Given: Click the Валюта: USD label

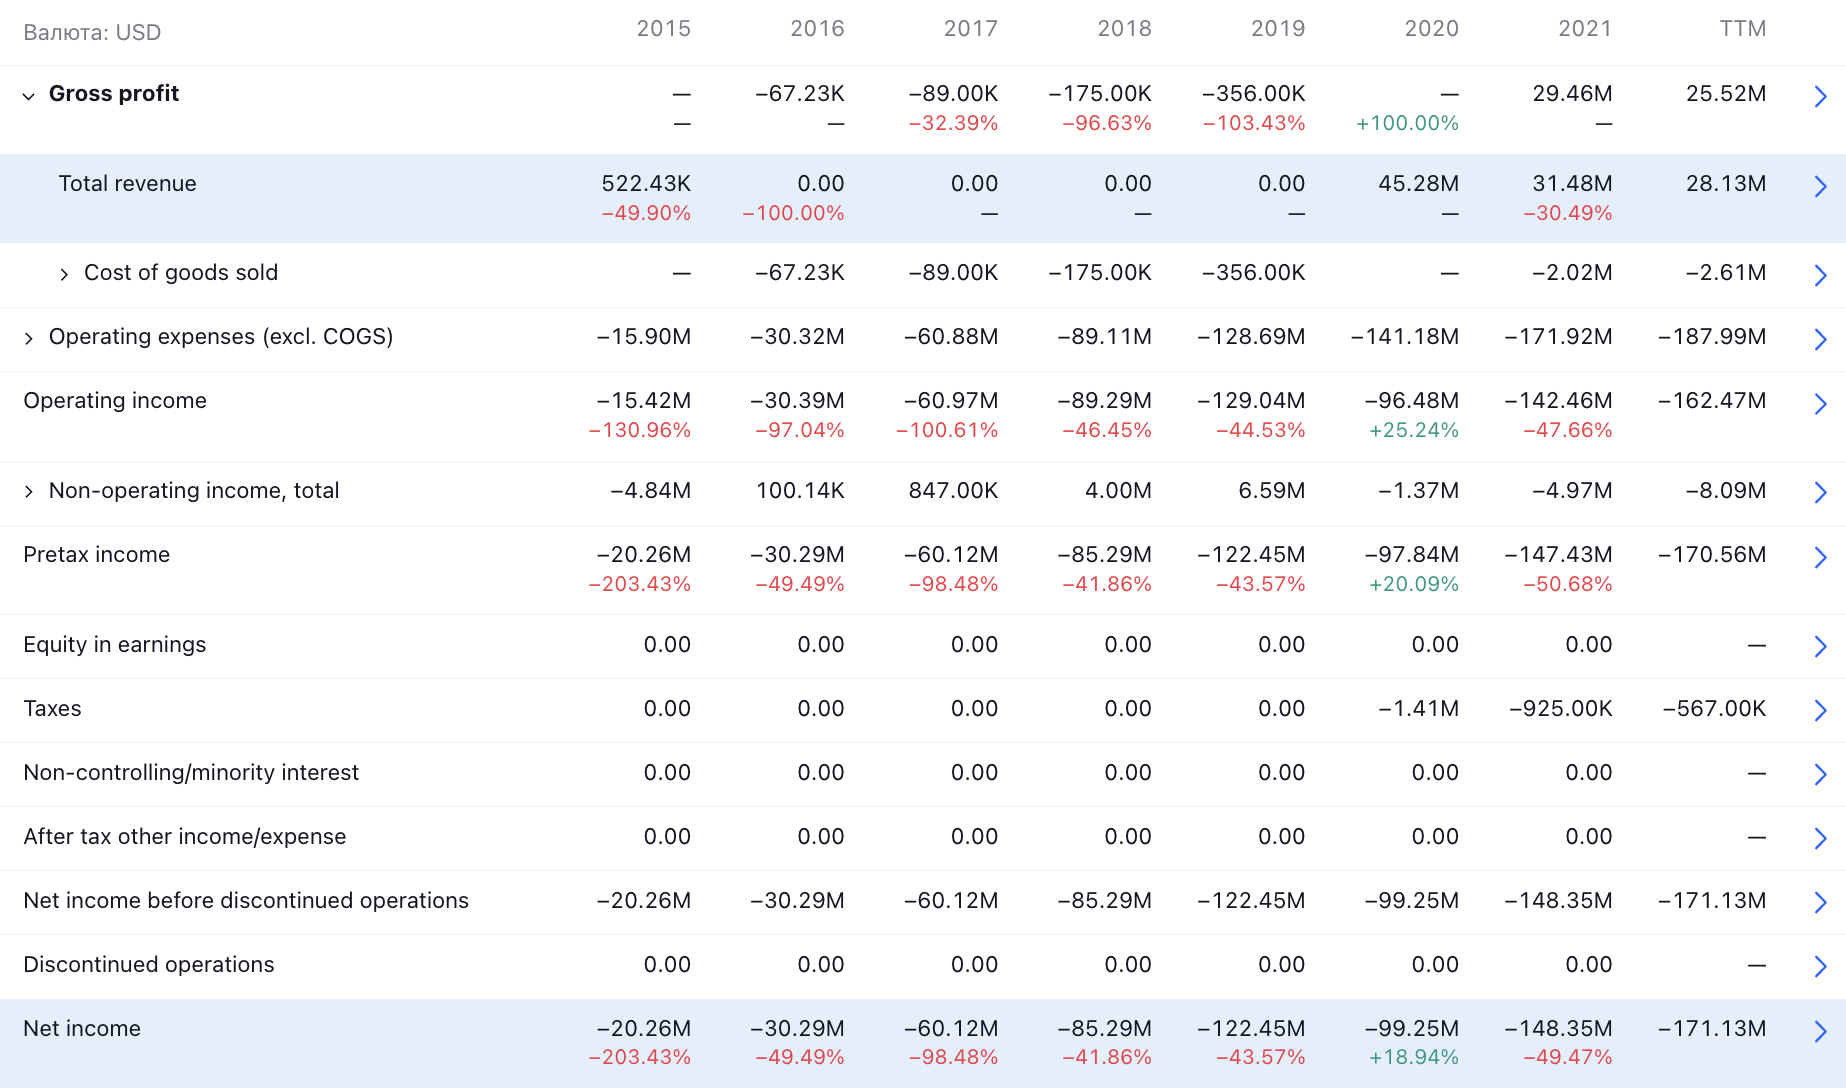Looking at the screenshot, I should [92, 33].
